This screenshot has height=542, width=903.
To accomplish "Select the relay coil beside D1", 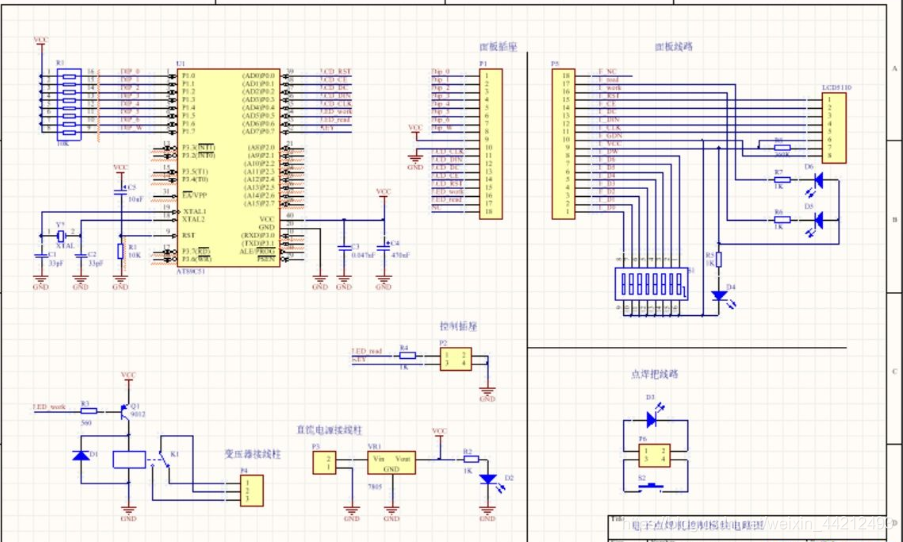I will click(129, 459).
